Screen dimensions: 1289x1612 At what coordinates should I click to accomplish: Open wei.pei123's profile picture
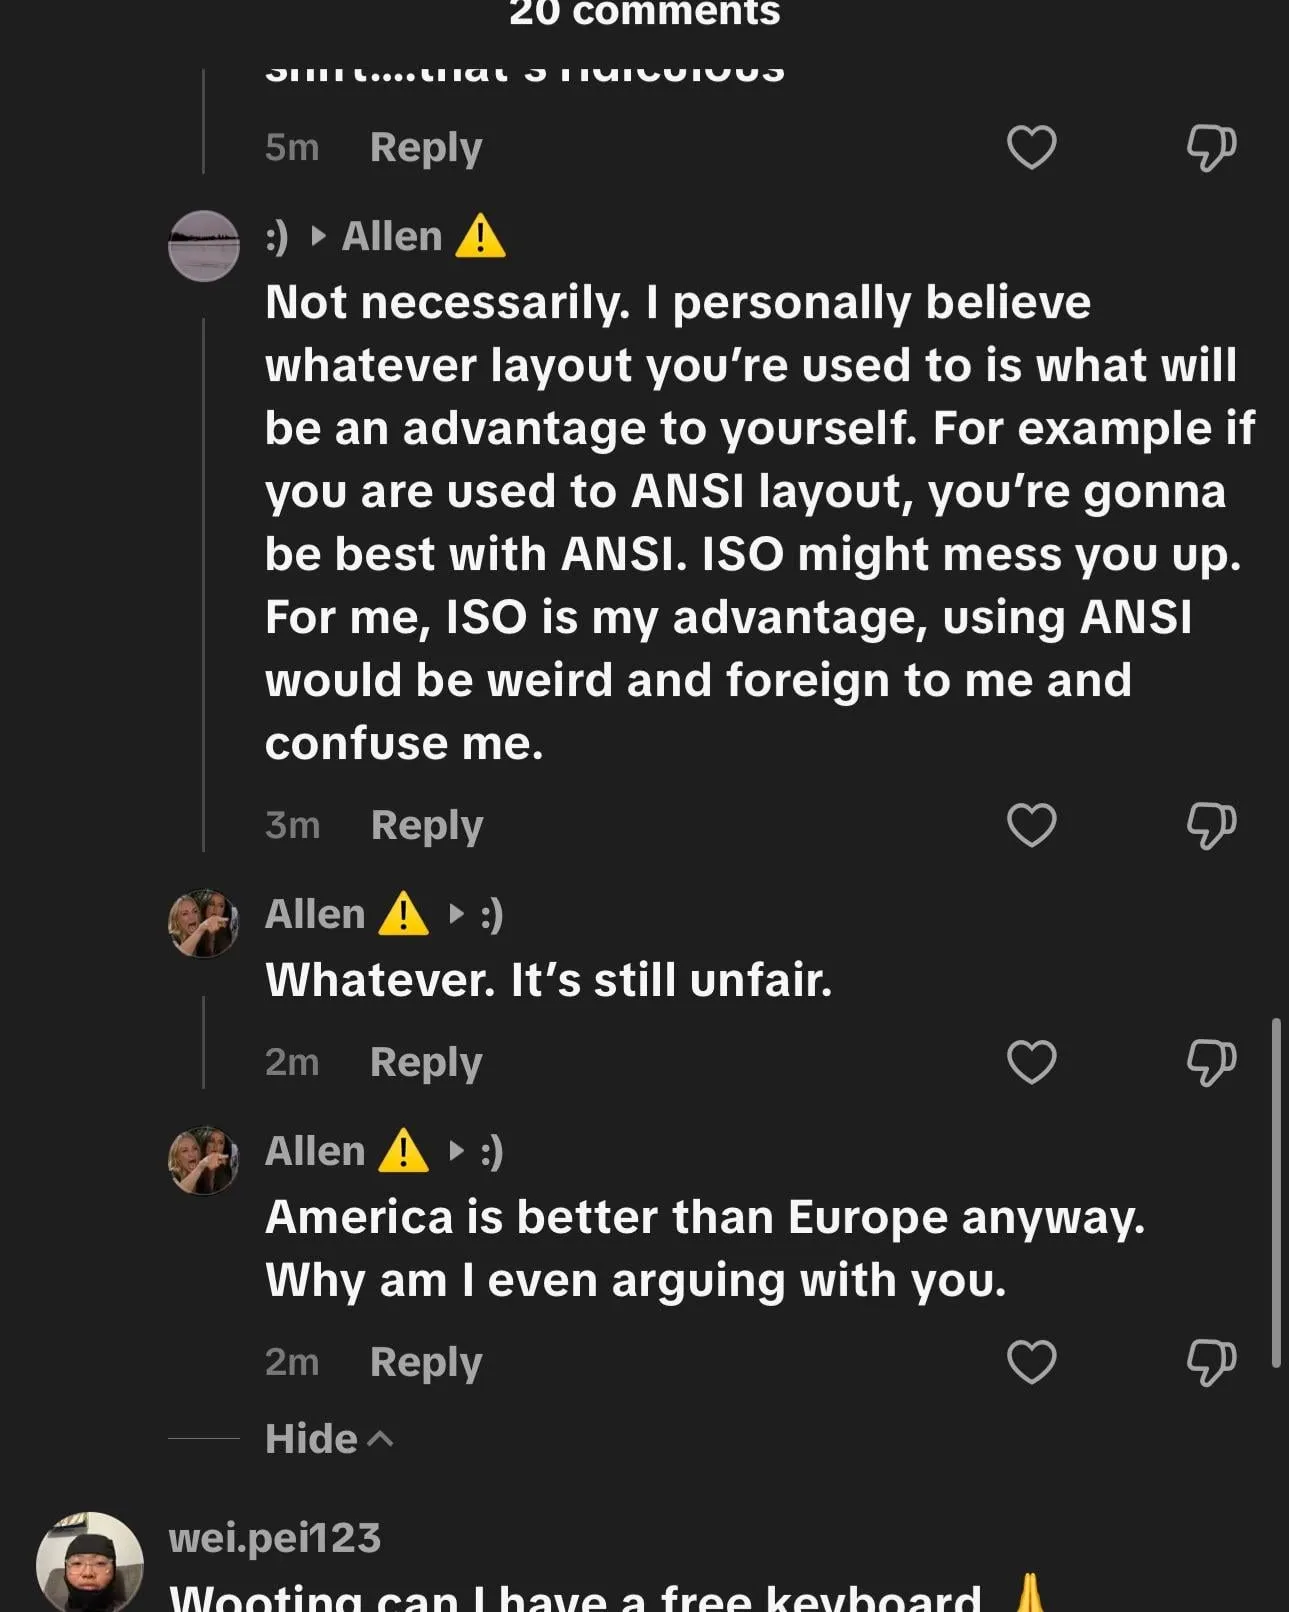(90, 1562)
